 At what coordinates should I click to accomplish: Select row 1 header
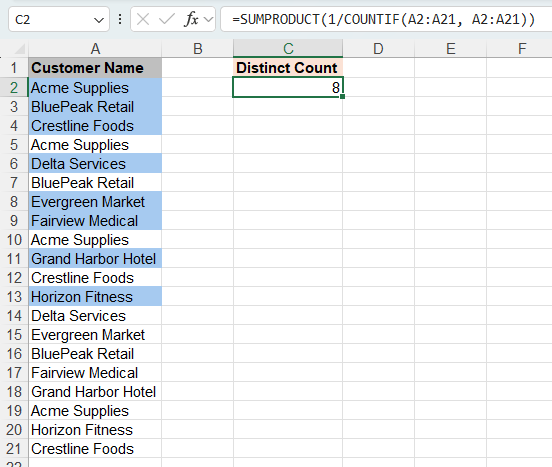14,68
